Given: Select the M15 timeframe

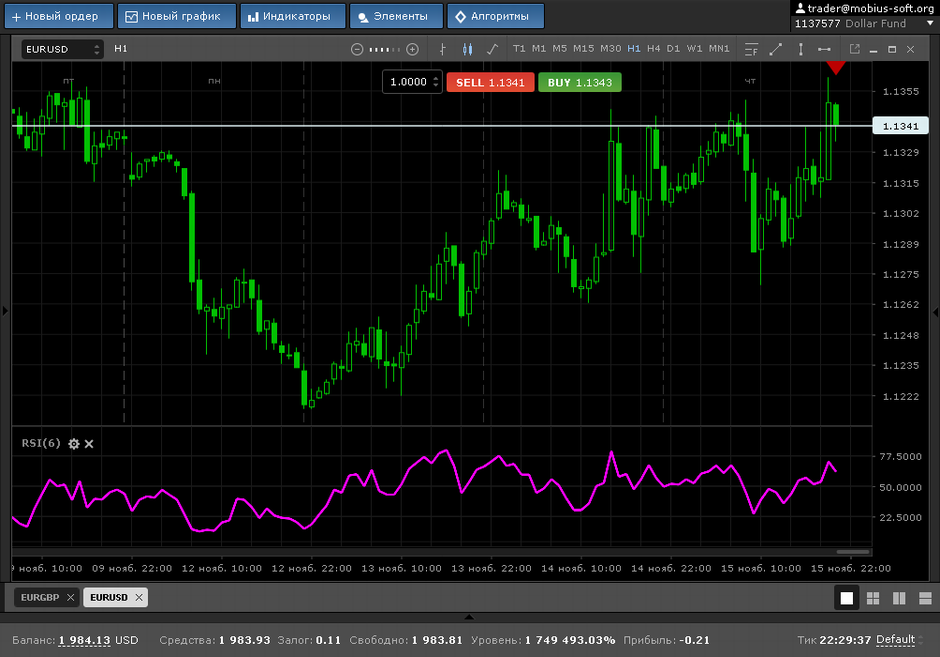Looking at the screenshot, I should click(x=583, y=49).
